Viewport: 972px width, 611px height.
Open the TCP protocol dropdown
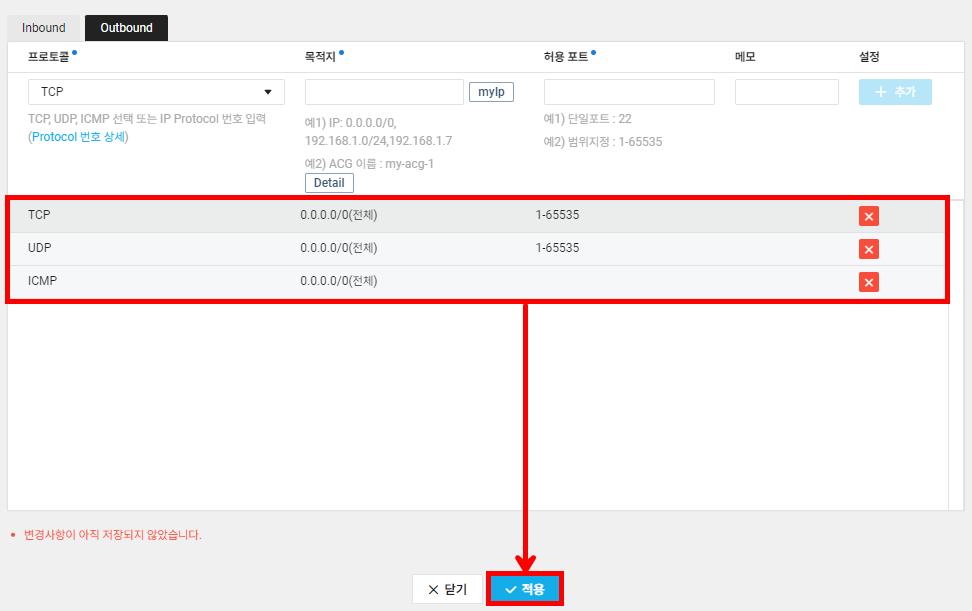(x=156, y=92)
